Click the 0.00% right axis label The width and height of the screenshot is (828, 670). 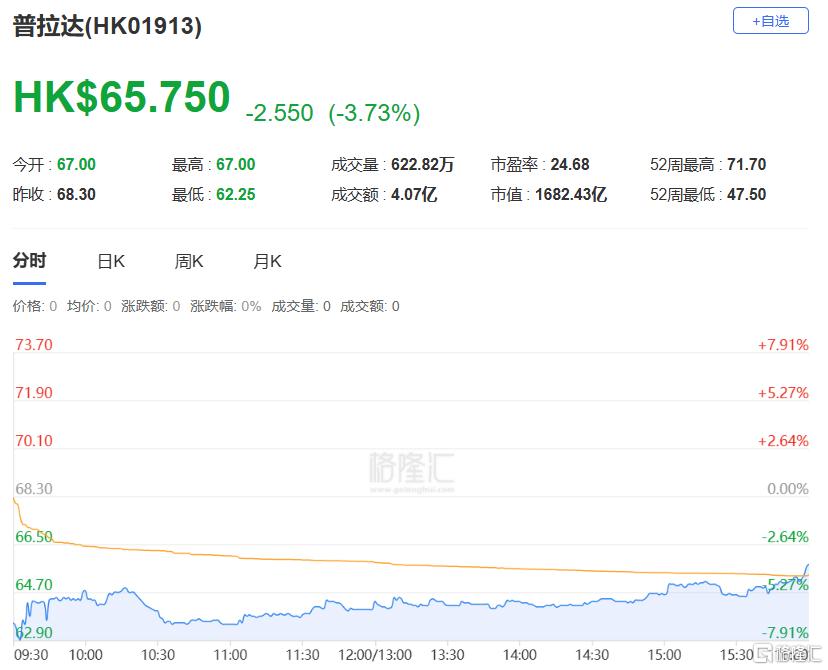[788, 489]
